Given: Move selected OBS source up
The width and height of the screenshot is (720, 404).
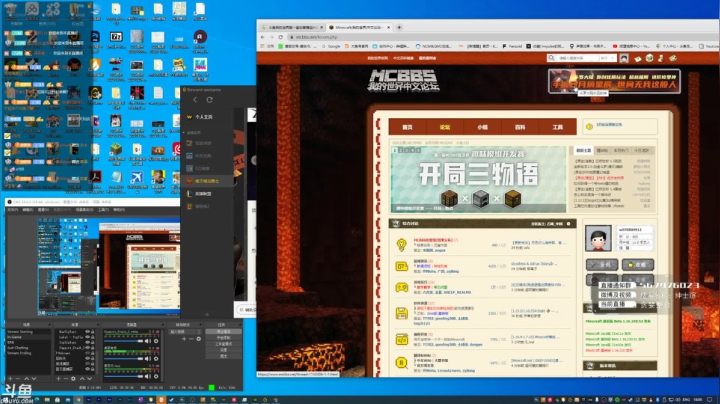Looking at the screenshot, I should coord(82,378).
